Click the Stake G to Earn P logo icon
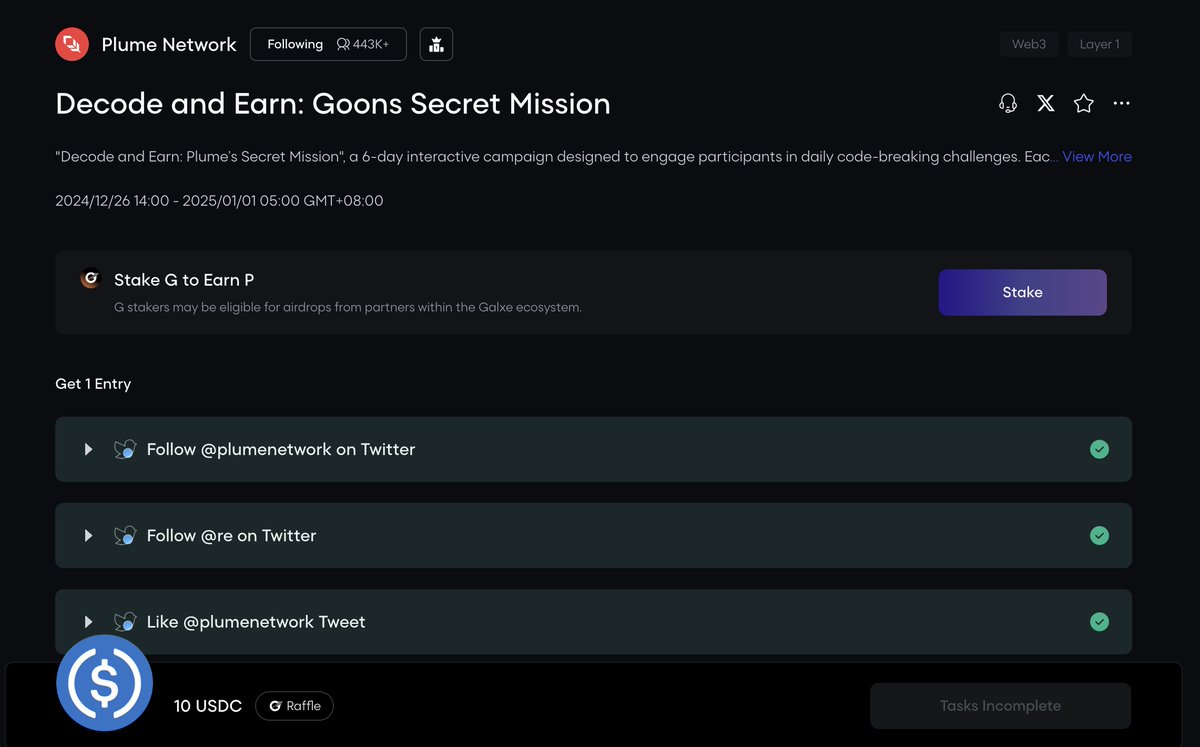Image resolution: width=1200 pixels, height=747 pixels. (x=90, y=280)
